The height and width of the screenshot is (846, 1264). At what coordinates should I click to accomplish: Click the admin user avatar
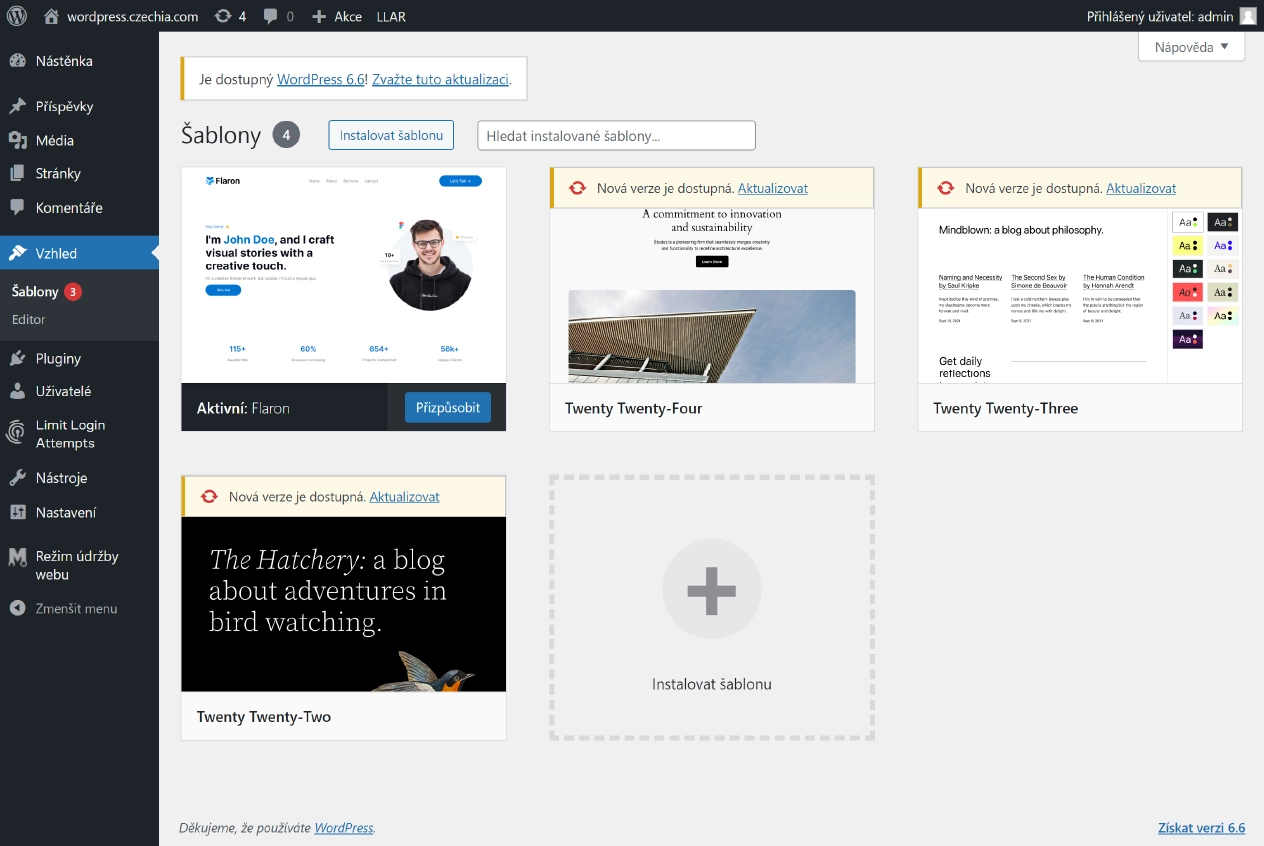pos(1247,16)
